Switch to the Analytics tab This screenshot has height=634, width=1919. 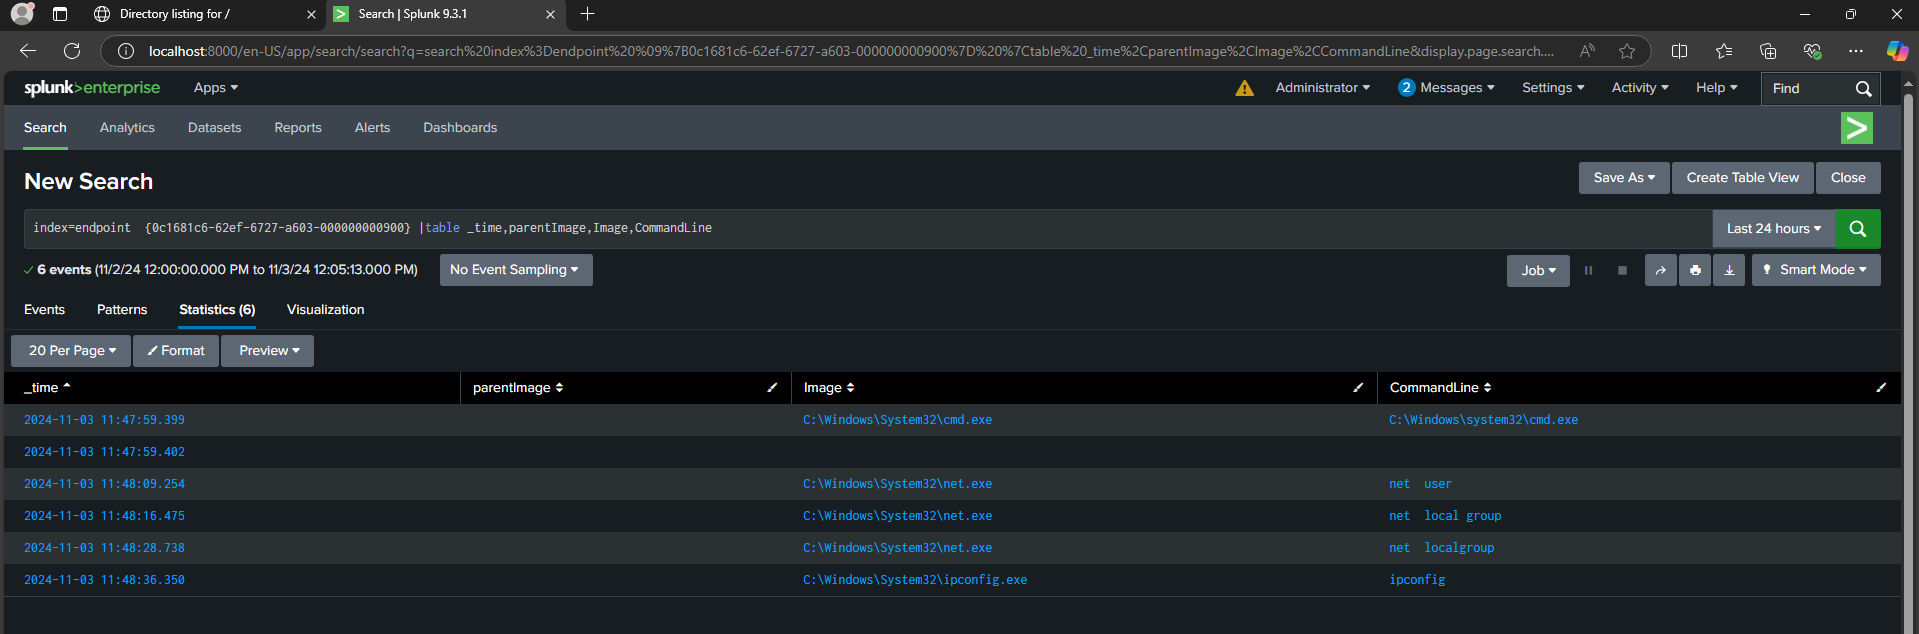click(127, 128)
